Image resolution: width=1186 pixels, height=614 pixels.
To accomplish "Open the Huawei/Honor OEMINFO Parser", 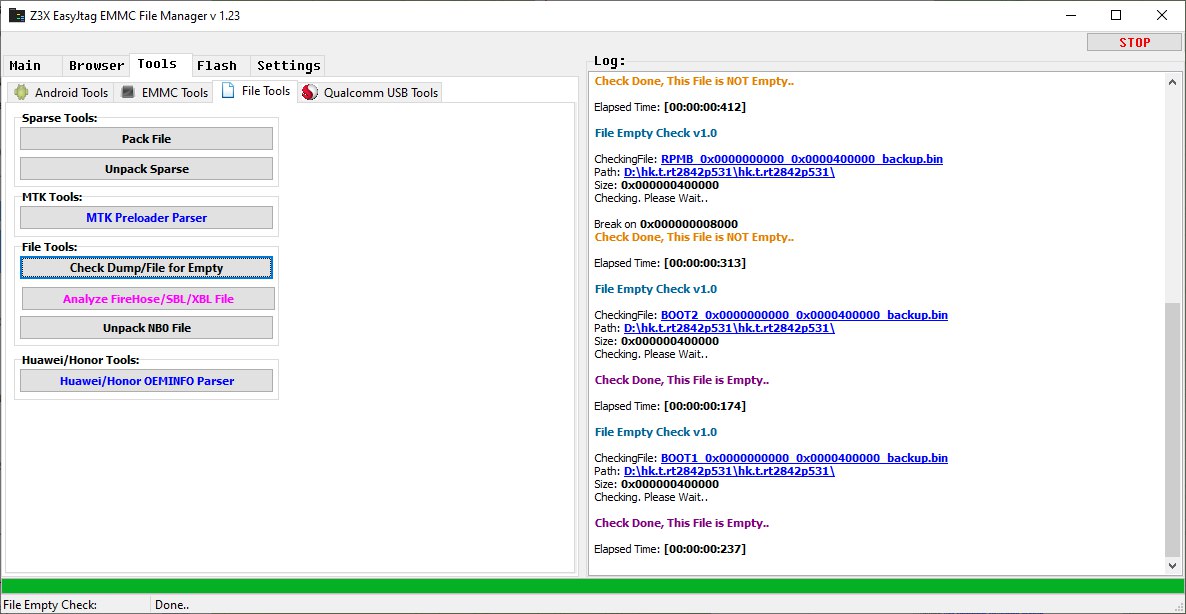I will [x=146, y=380].
